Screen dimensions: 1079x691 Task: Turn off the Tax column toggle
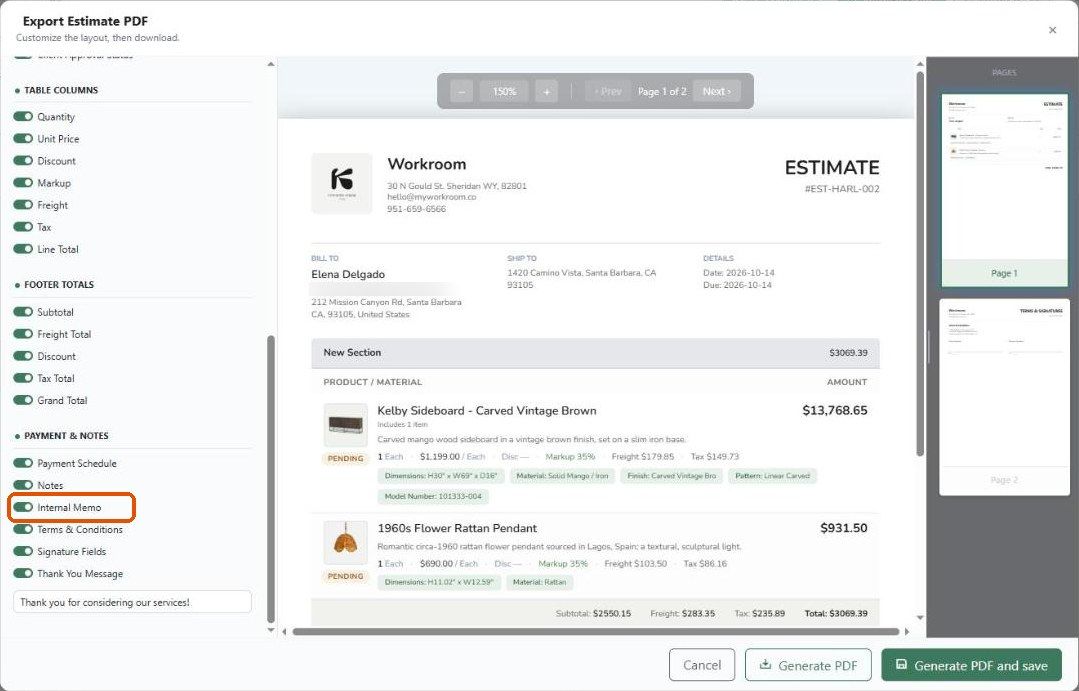pyautogui.click(x=23, y=226)
